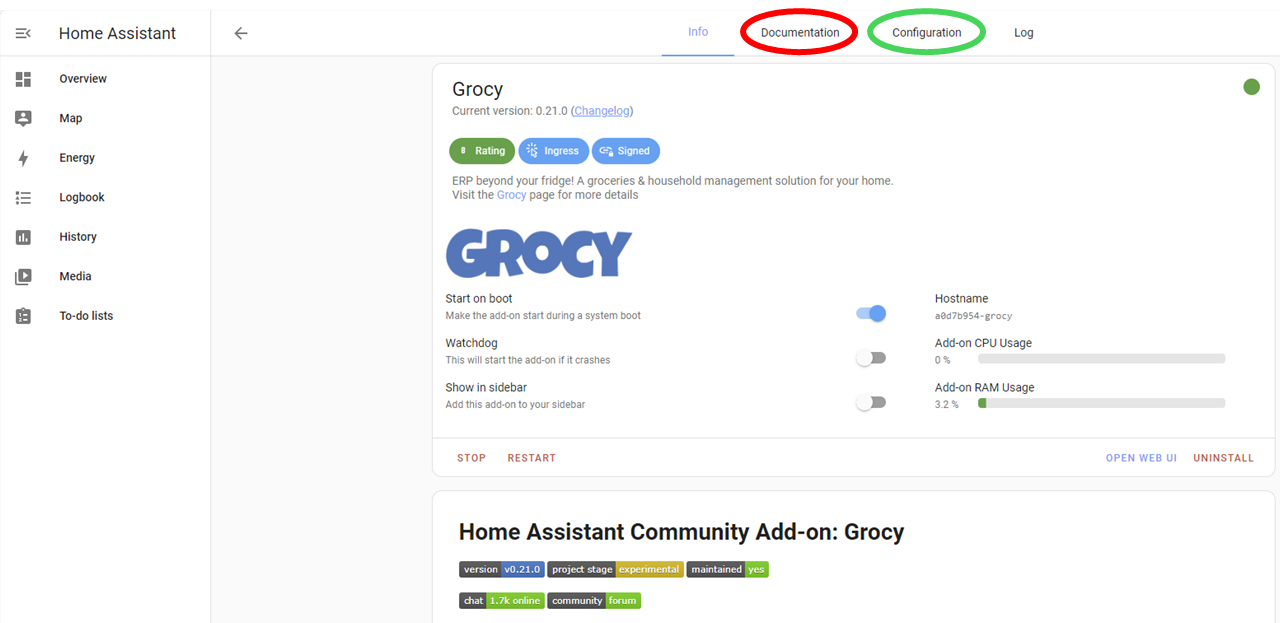This screenshot has height=623, width=1280.
Task: Click the 3.2 % RAM value
Action: [x=946, y=404]
